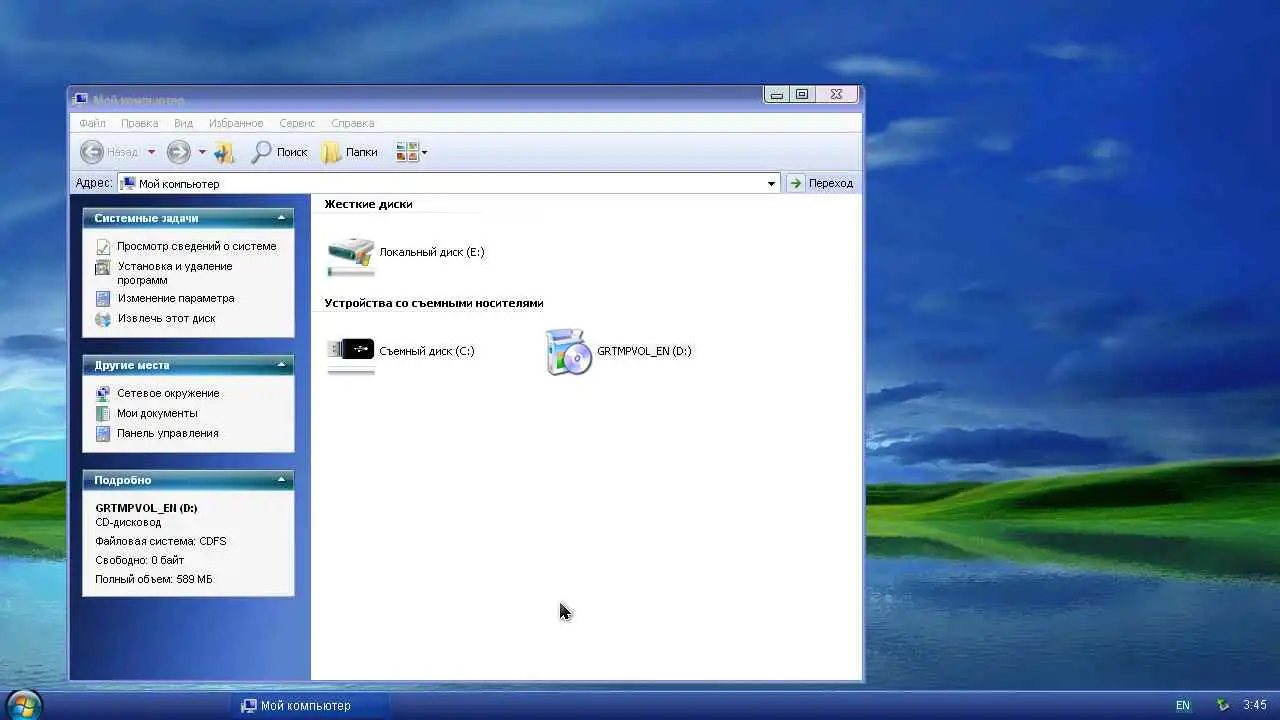Click the Up folder toolbar icon
This screenshot has width=1280, height=720.
225,152
